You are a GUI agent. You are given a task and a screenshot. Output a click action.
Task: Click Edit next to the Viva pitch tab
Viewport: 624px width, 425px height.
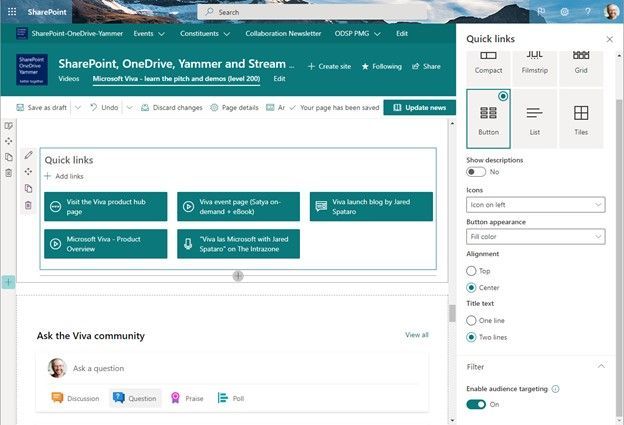[x=279, y=78]
